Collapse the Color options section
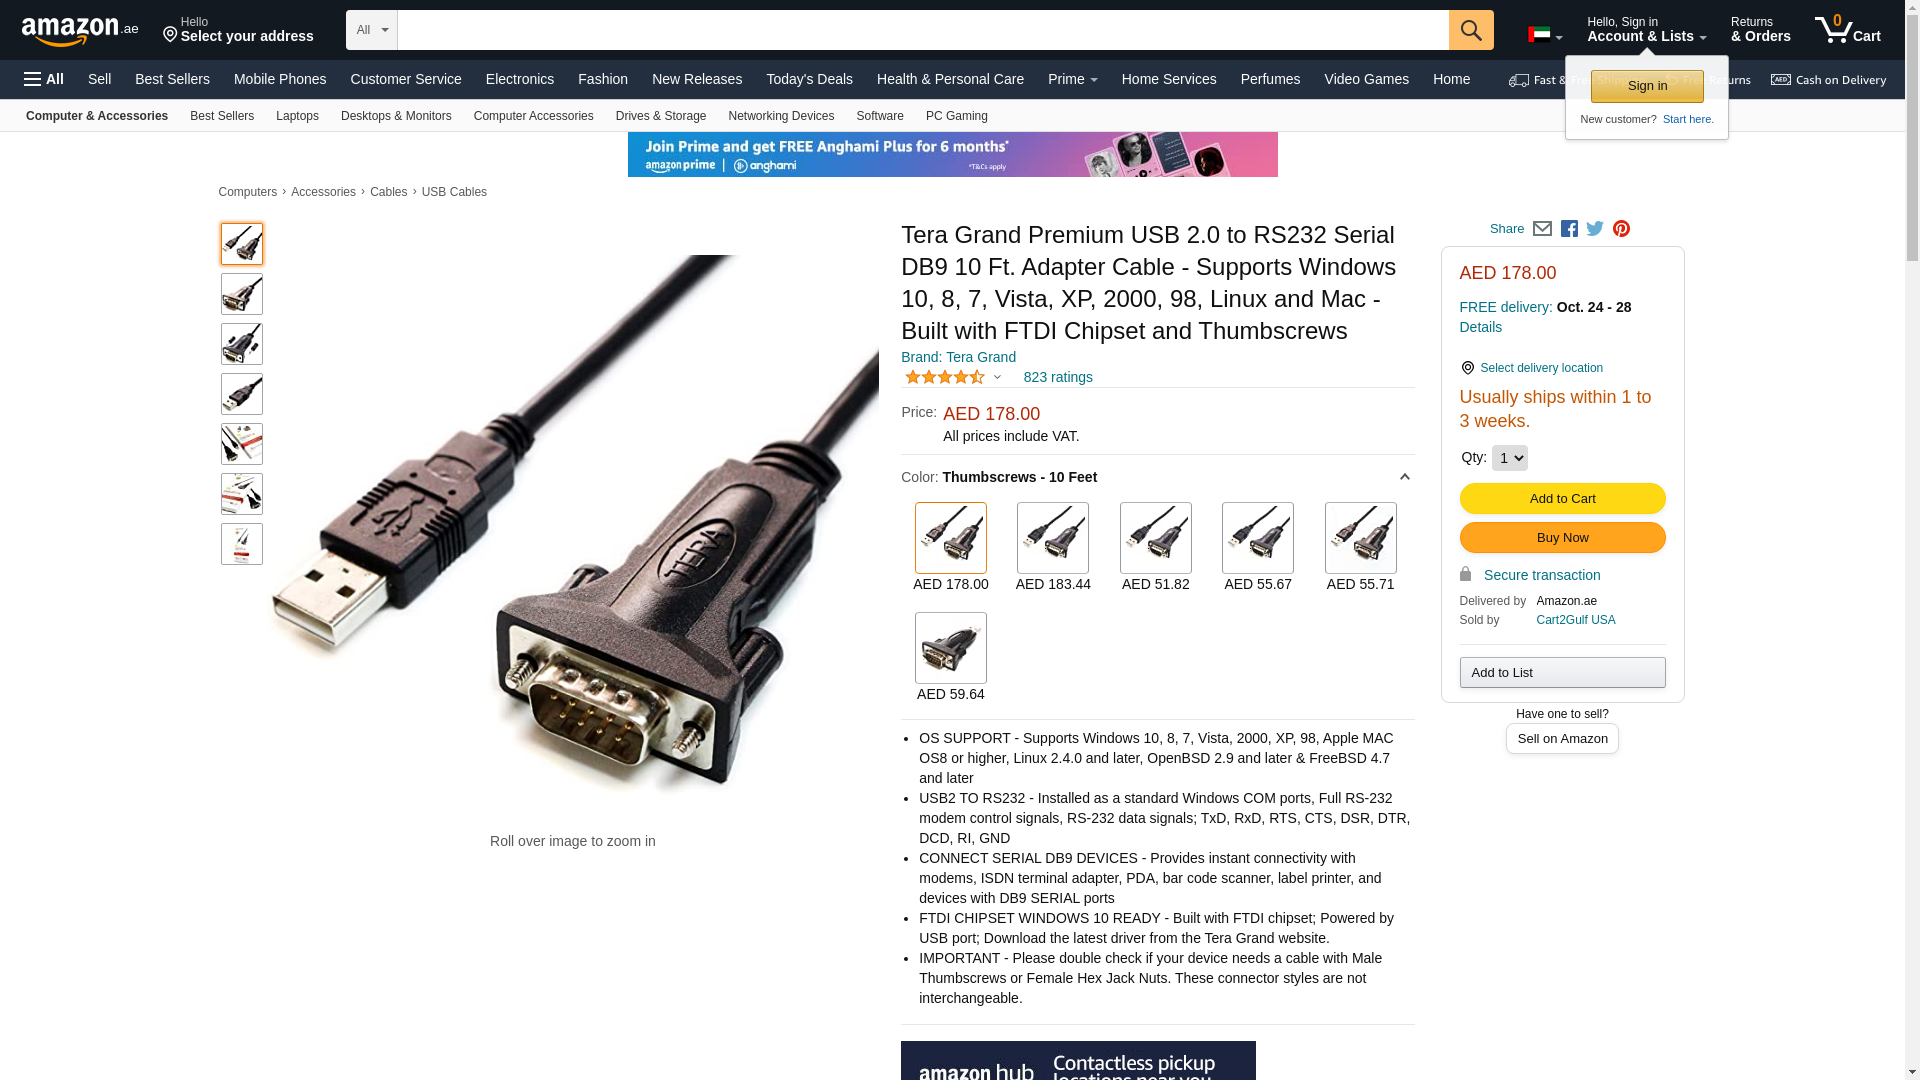This screenshot has width=1920, height=1080. [1404, 478]
